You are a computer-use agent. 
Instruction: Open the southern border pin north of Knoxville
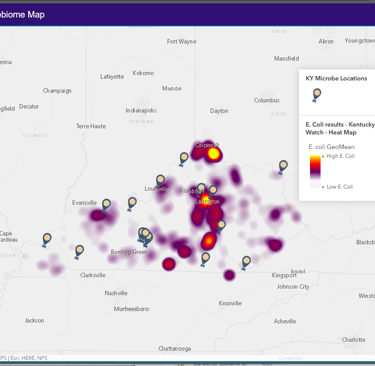(205, 260)
